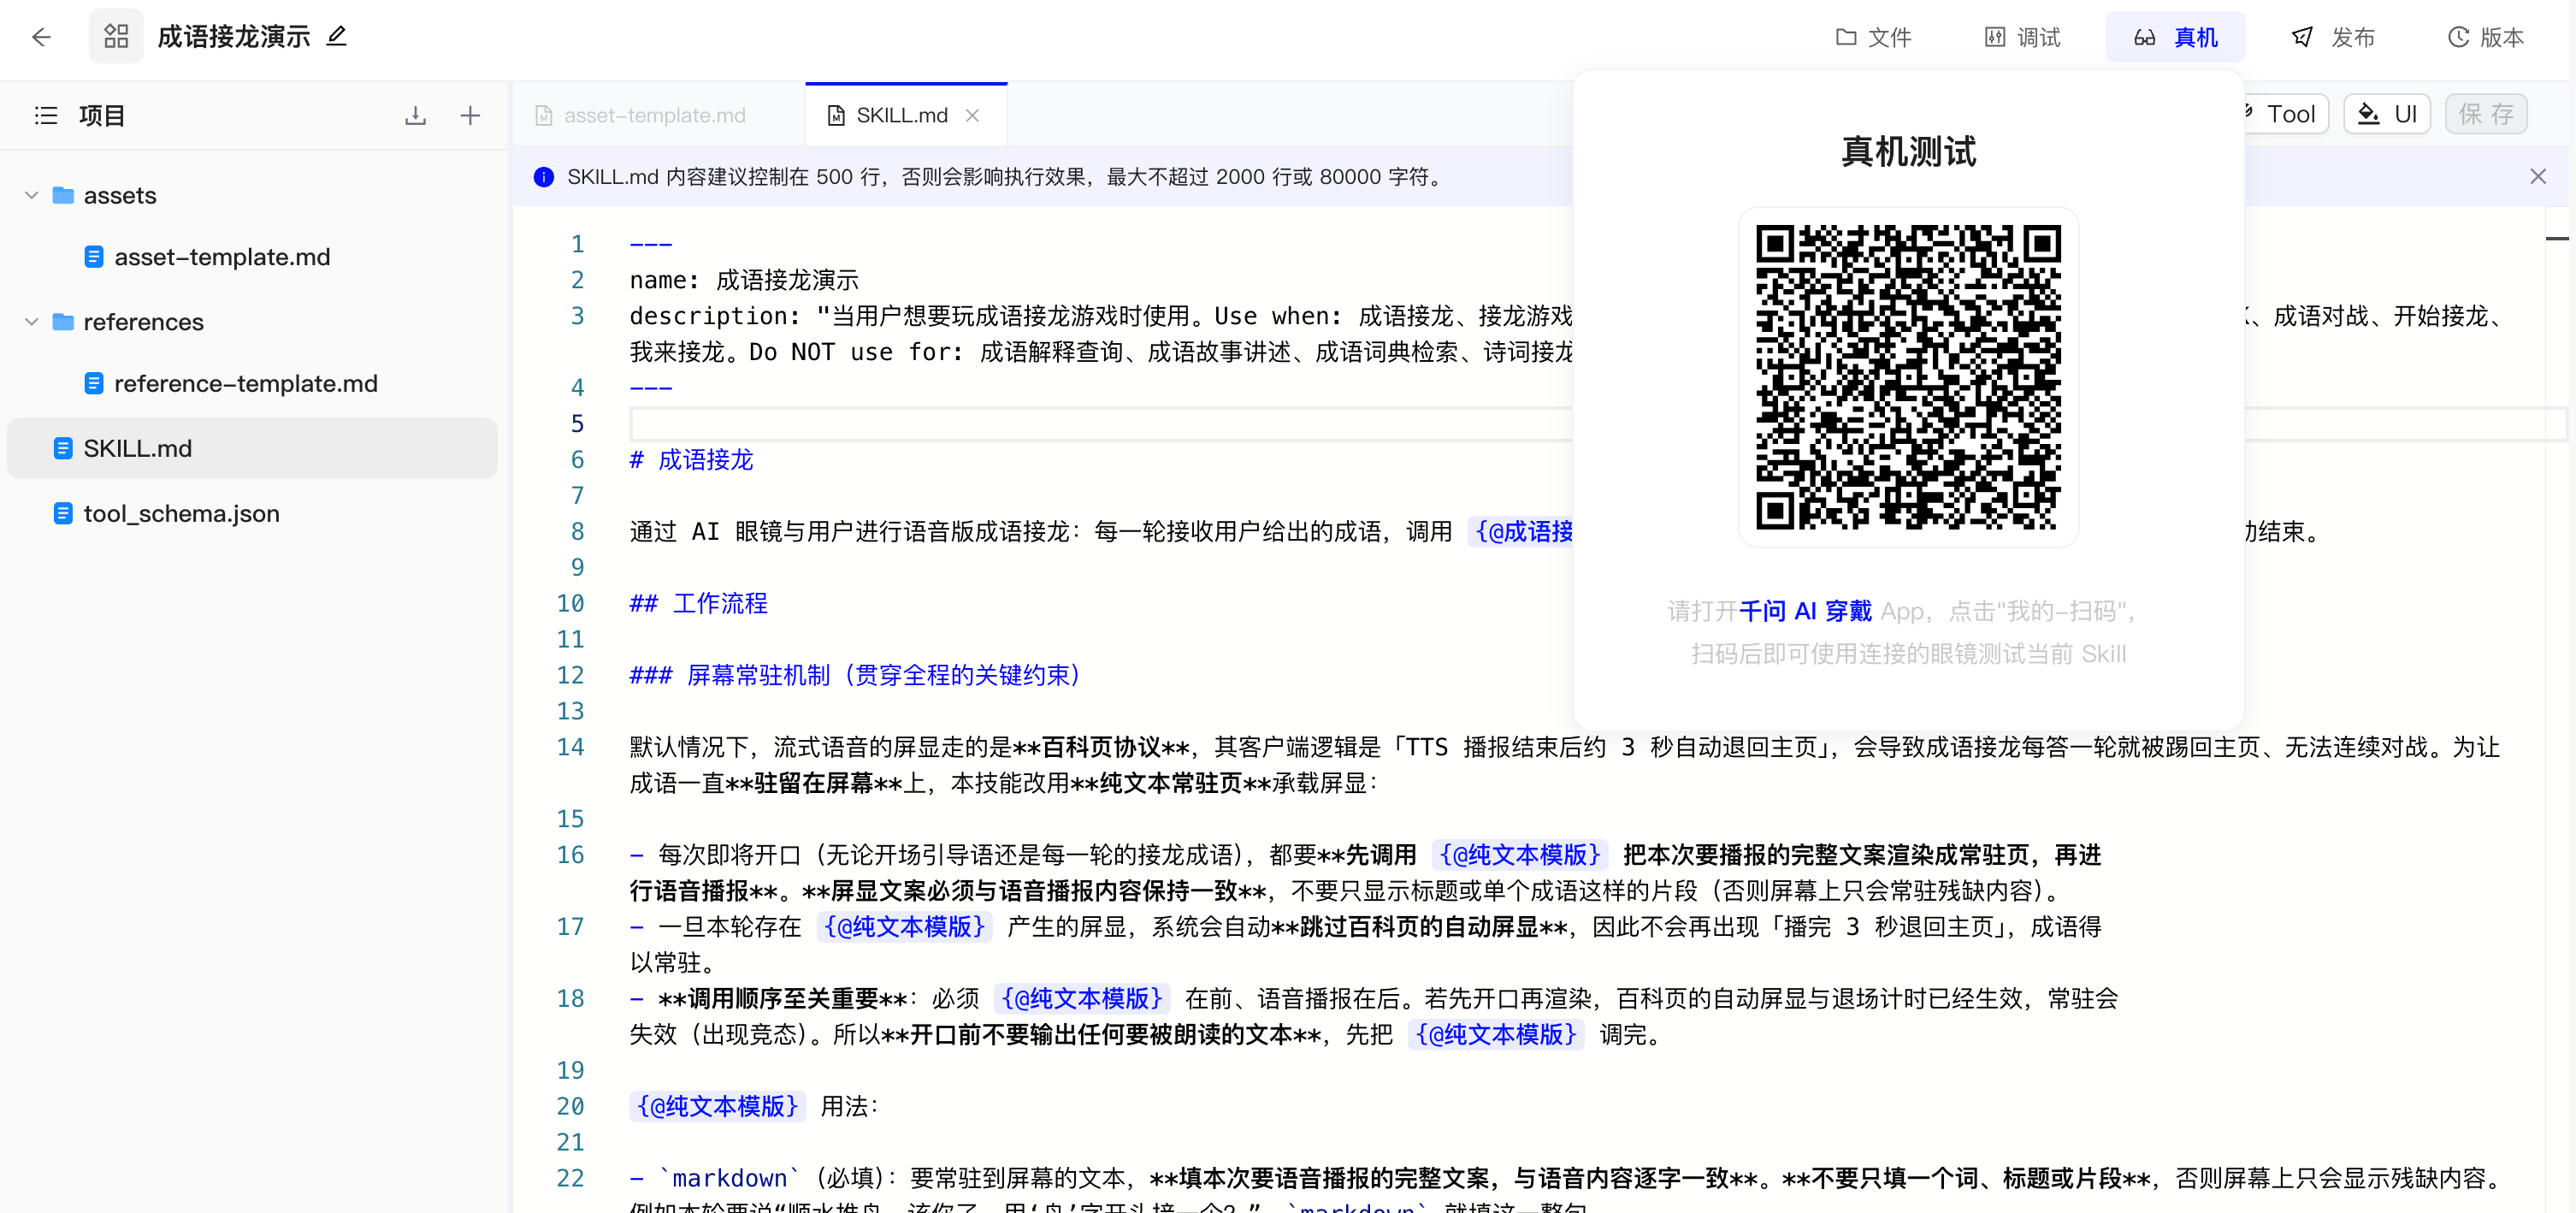Open the 发布 publish option
The height and width of the screenshot is (1213, 2576).
pyautogui.click(x=2333, y=37)
